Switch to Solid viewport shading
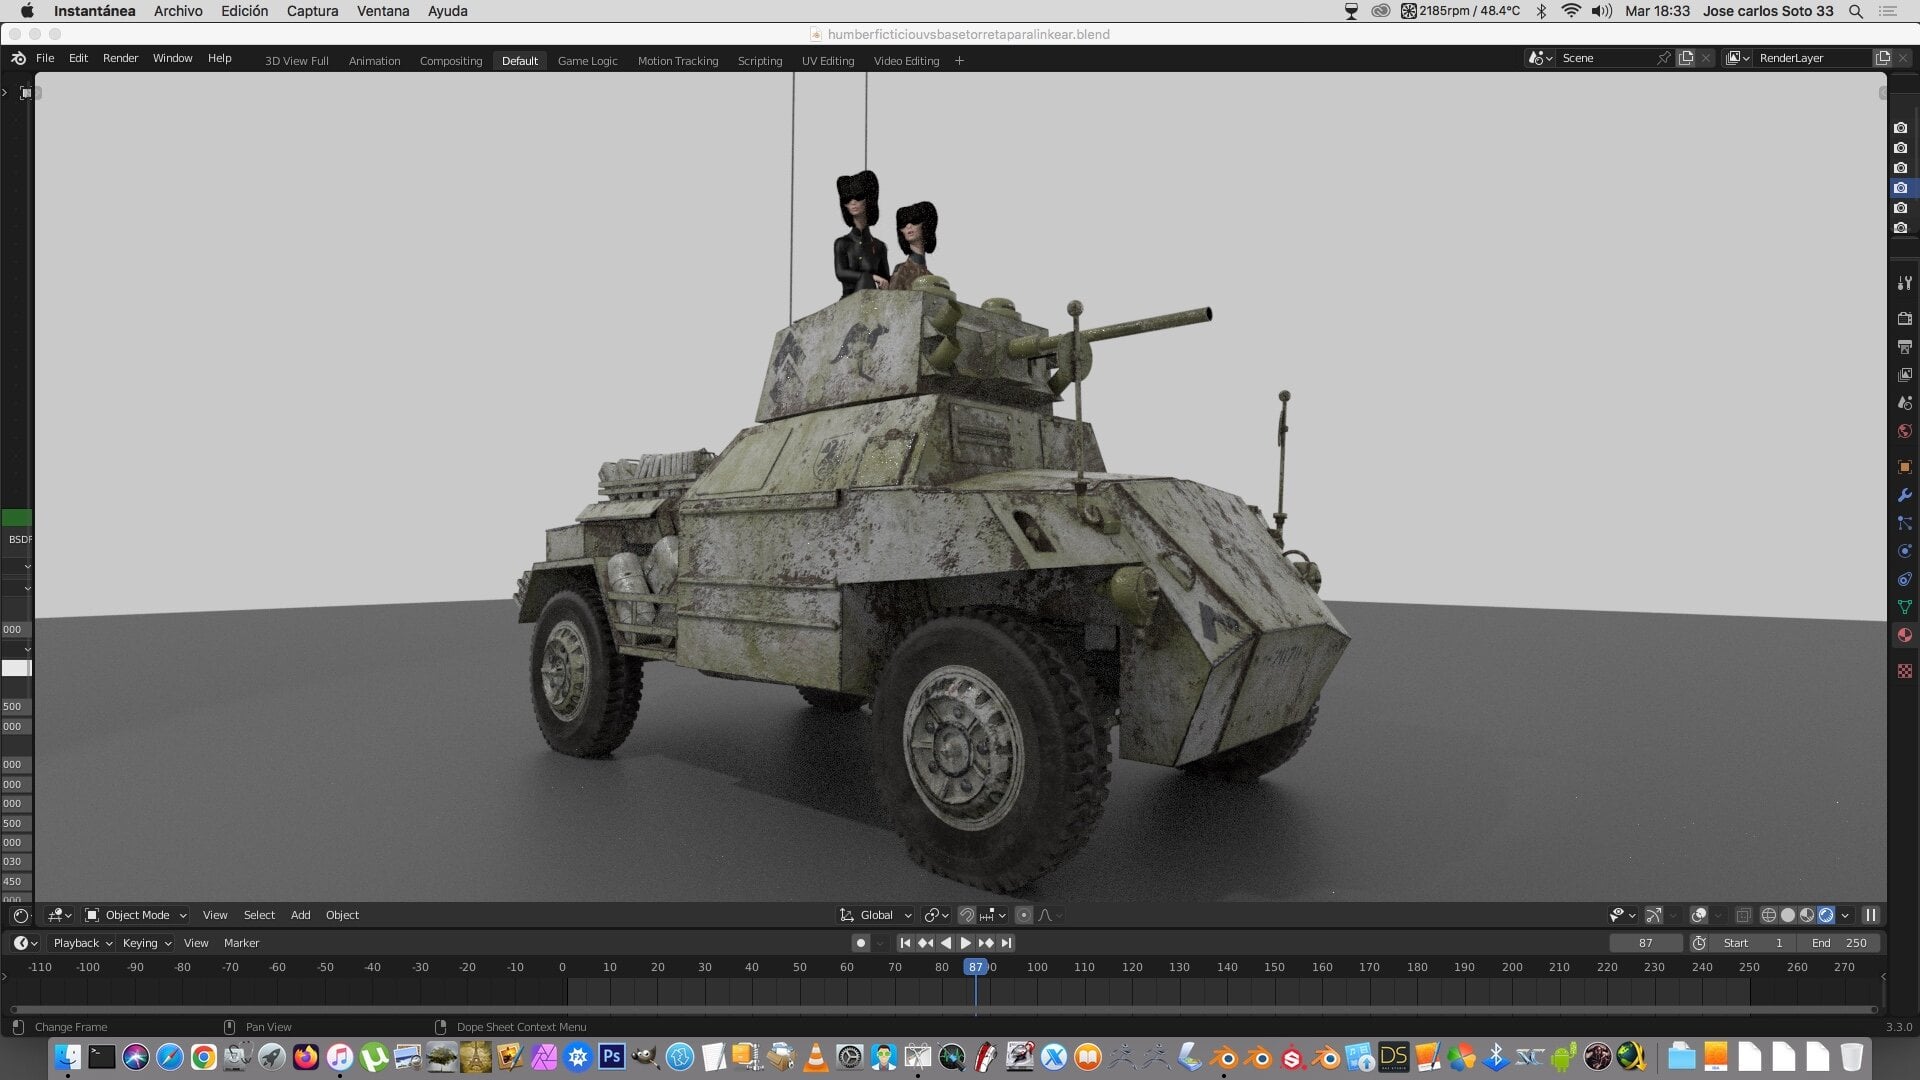 point(1788,915)
